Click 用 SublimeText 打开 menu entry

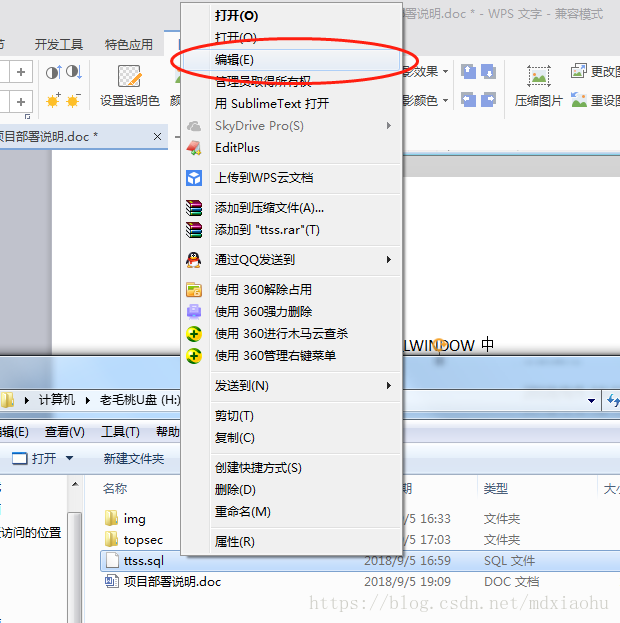(x=272, y=104)
